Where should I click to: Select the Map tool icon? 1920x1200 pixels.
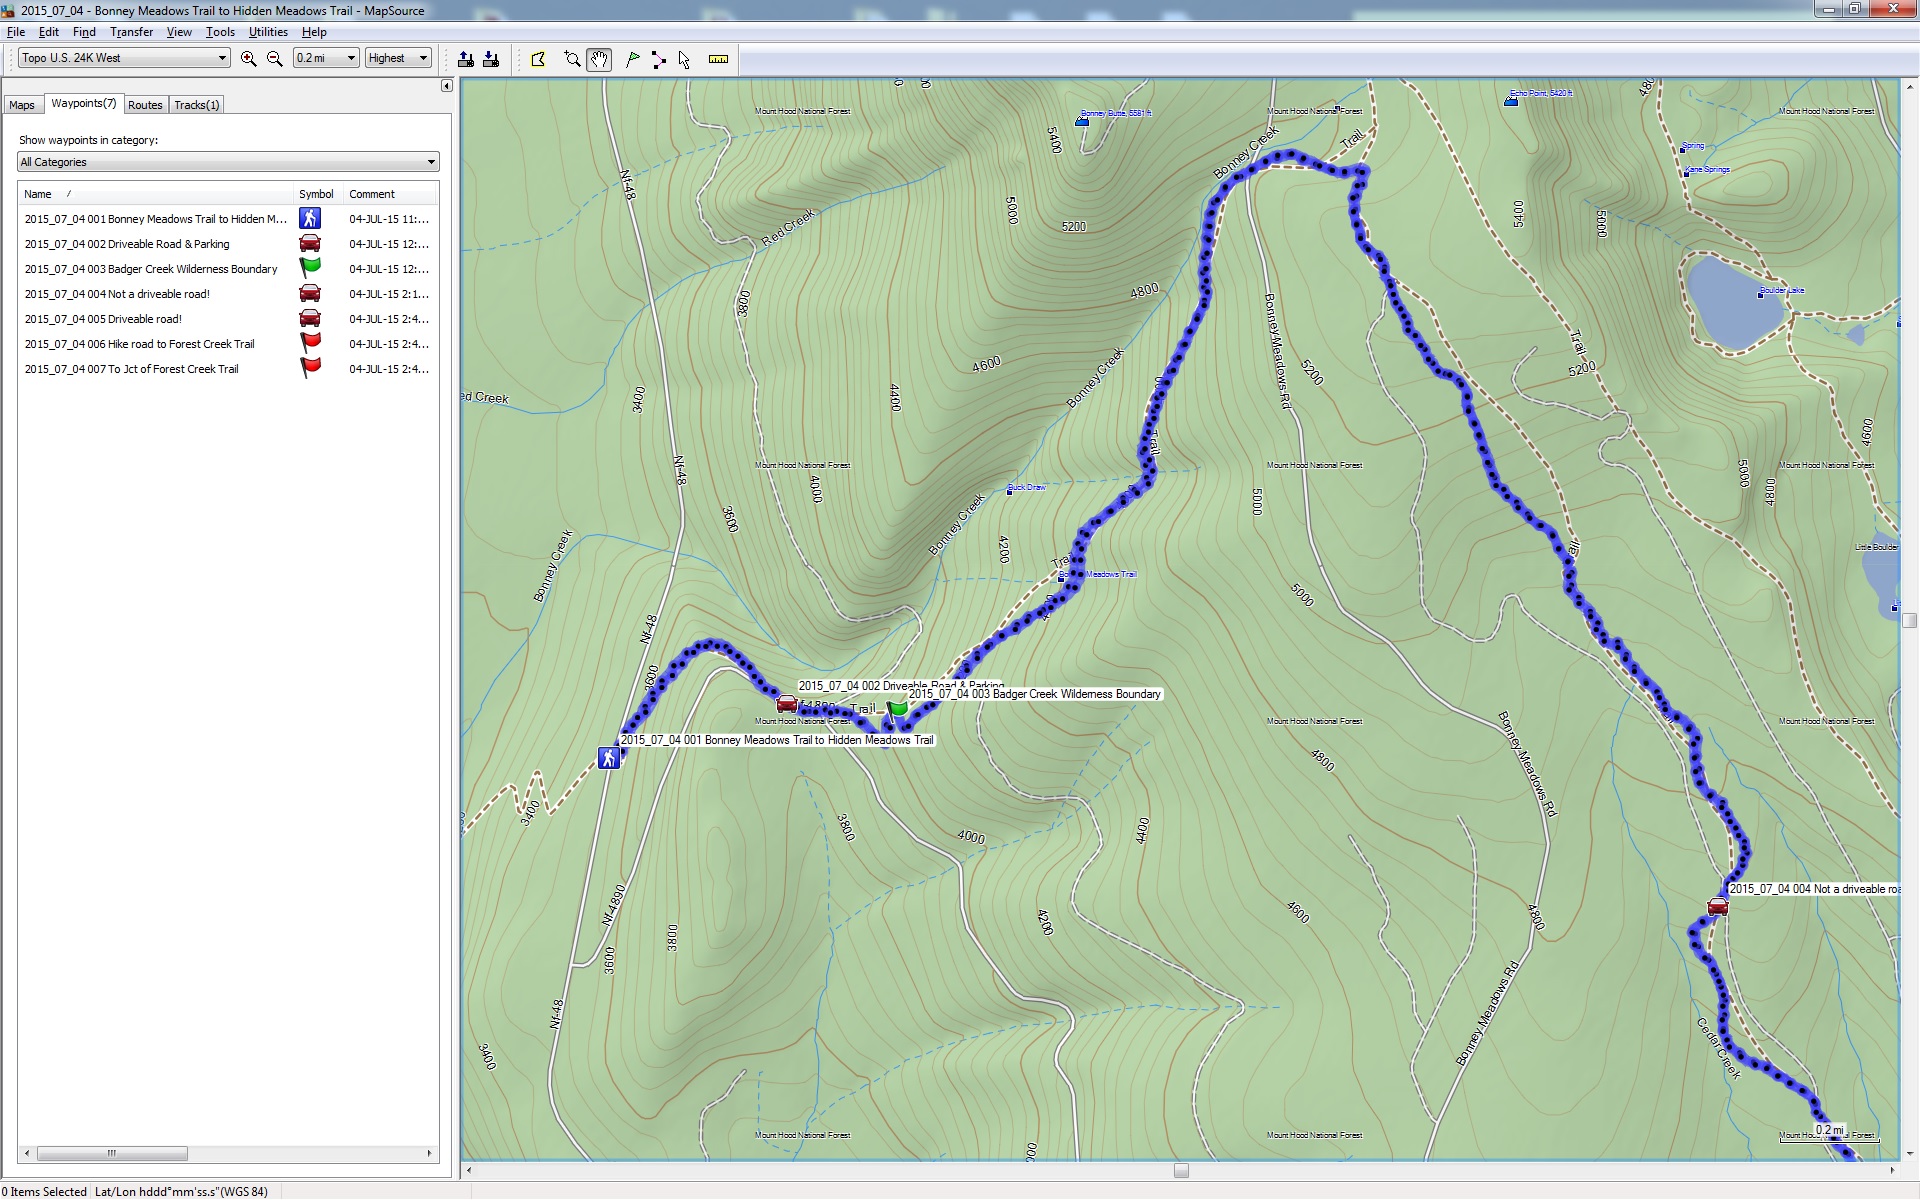tap(538, 59)
